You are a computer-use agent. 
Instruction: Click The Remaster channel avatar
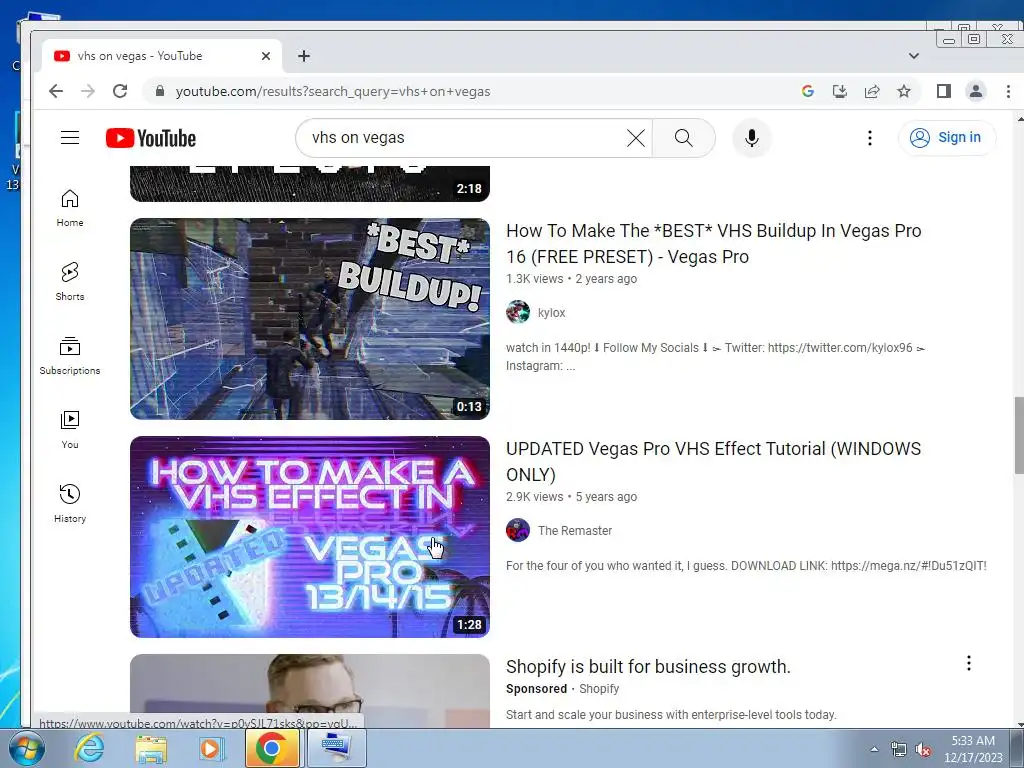pyautogui.click(x=518, y=530)
